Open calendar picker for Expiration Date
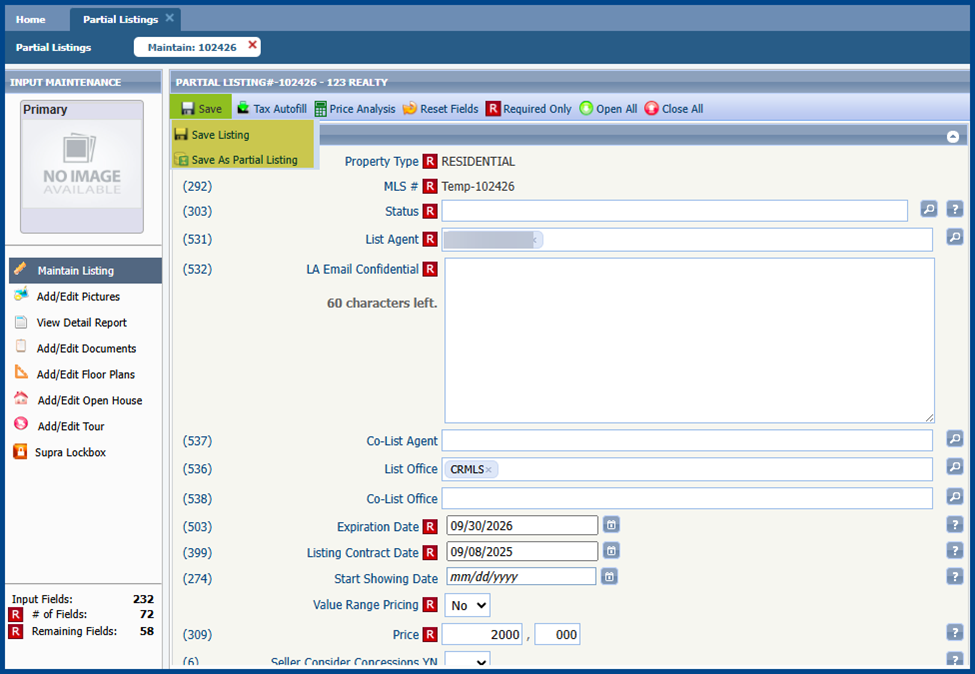 coord(611,525)
